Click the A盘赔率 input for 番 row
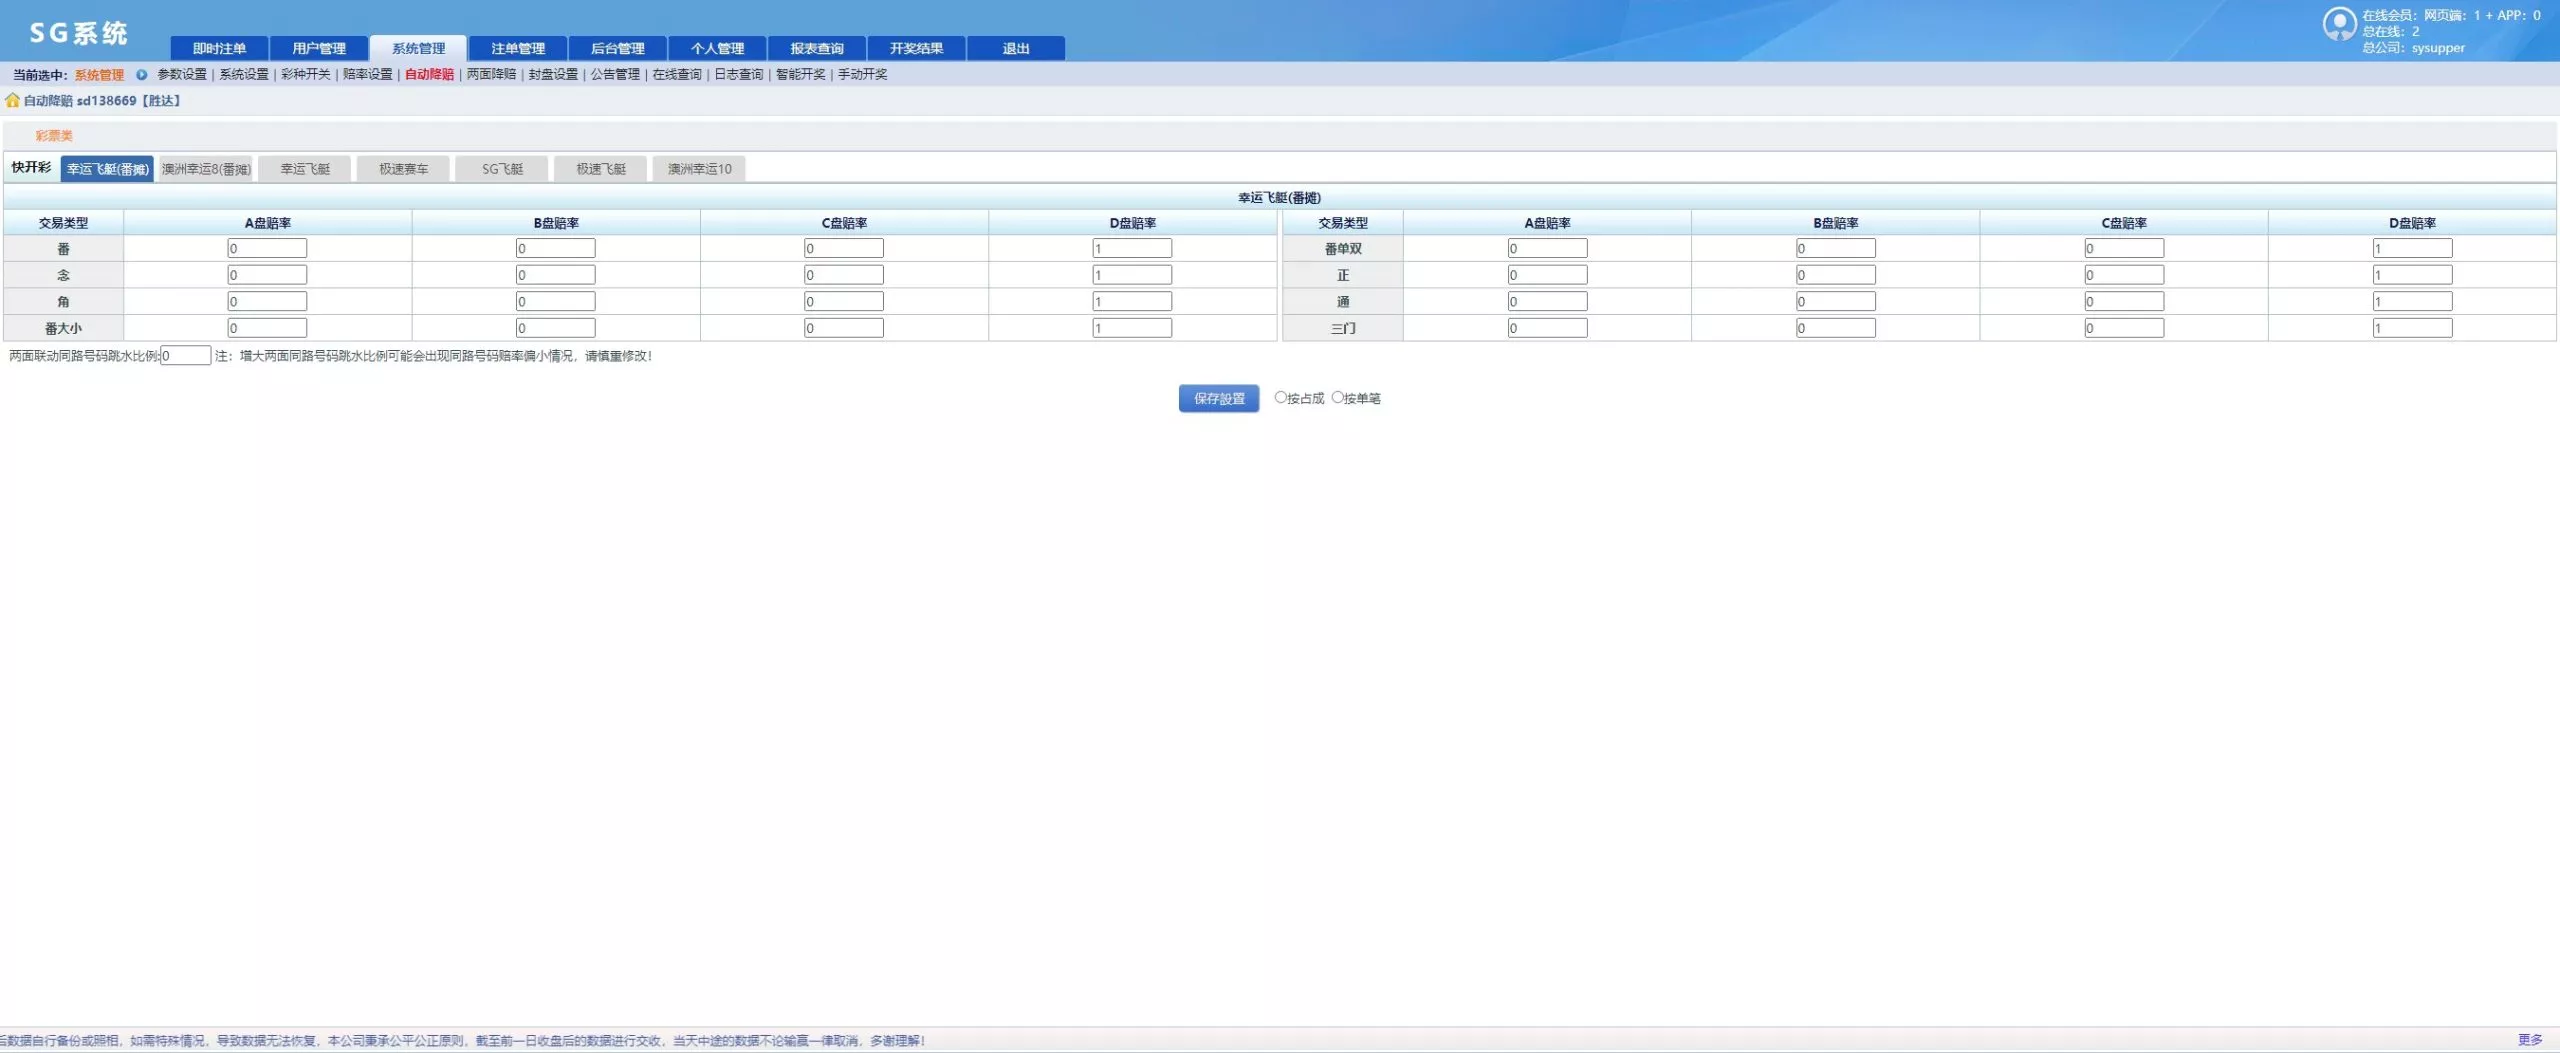This screenshot has height=1053, width=2560. point(267,248)
